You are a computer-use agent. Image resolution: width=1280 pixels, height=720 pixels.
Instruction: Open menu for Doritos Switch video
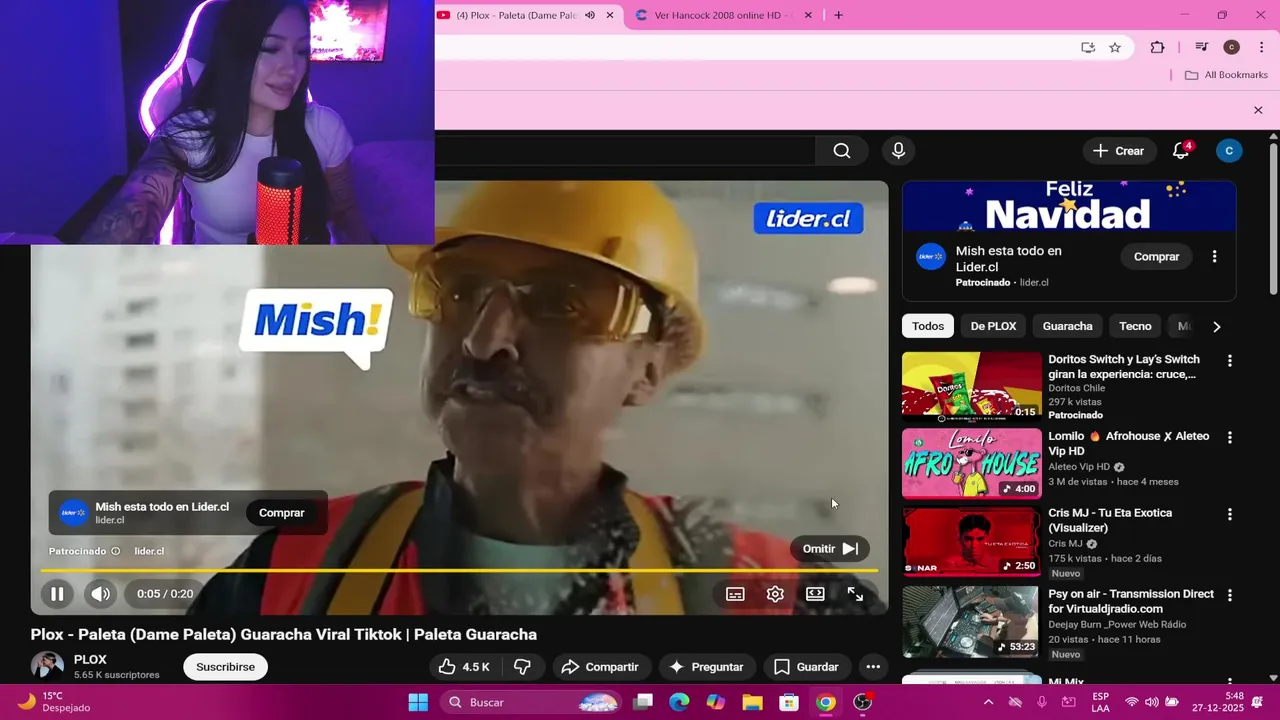click(1230, 361)
